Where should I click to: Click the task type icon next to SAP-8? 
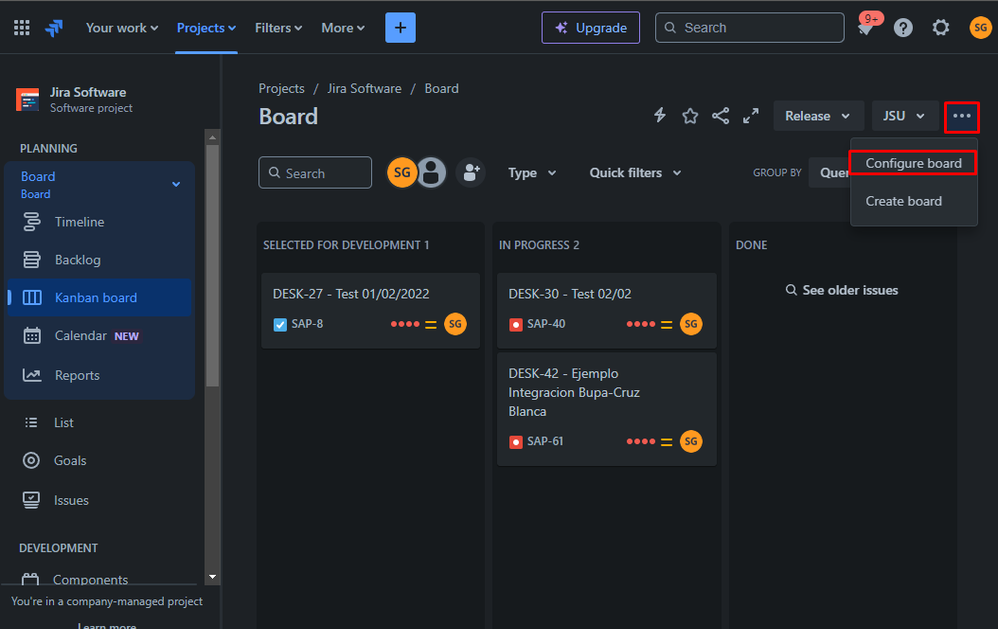pos(280,325)
